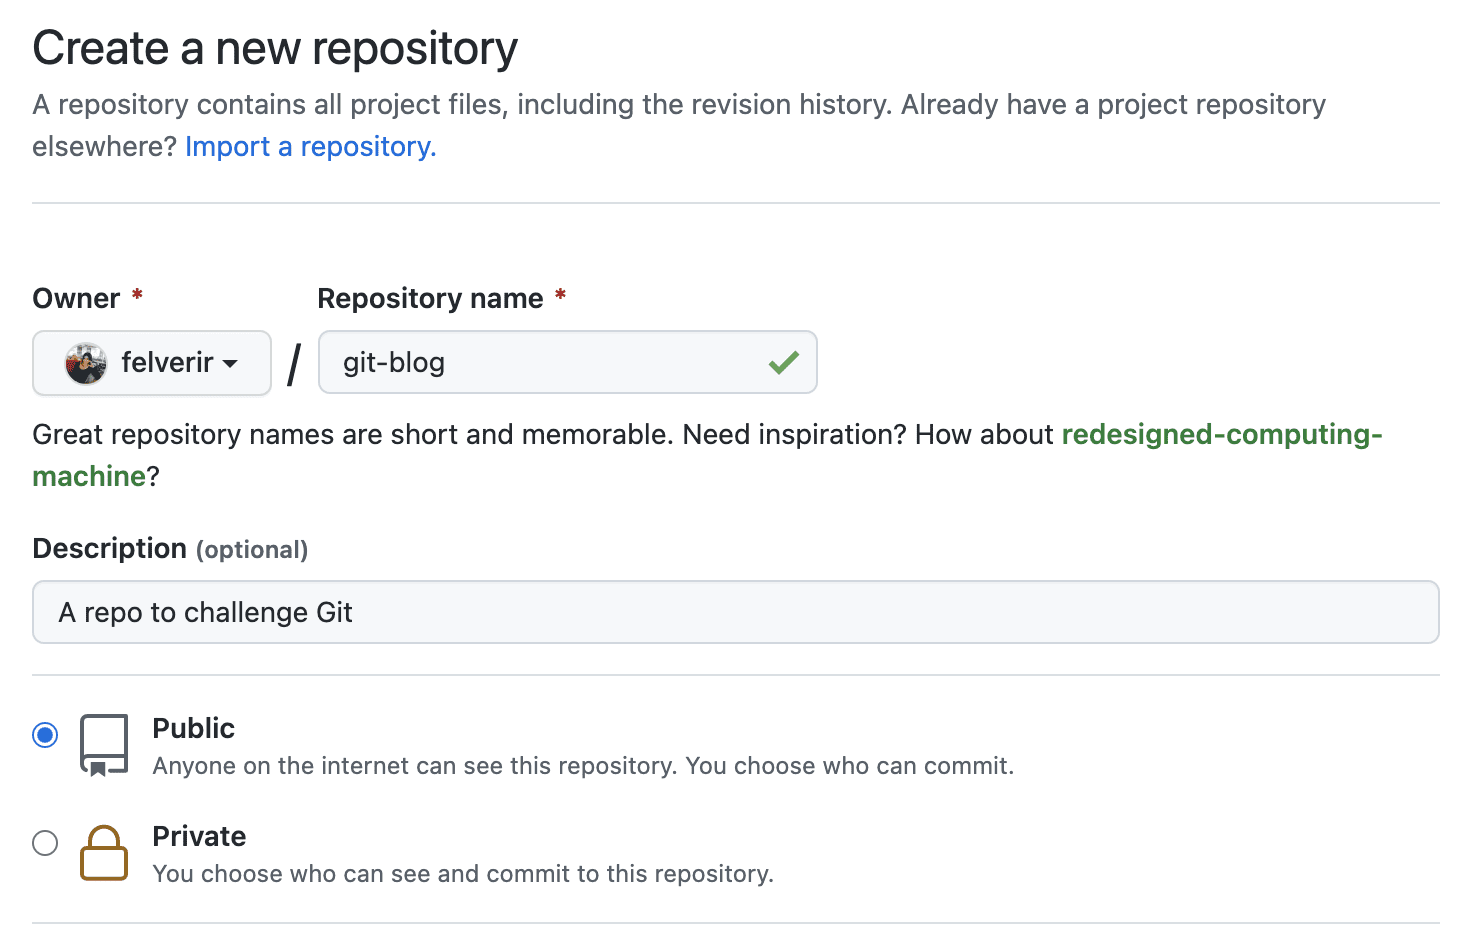
Task: Click the red asterisk beside Repository name
Action: (x=560, y=296)
